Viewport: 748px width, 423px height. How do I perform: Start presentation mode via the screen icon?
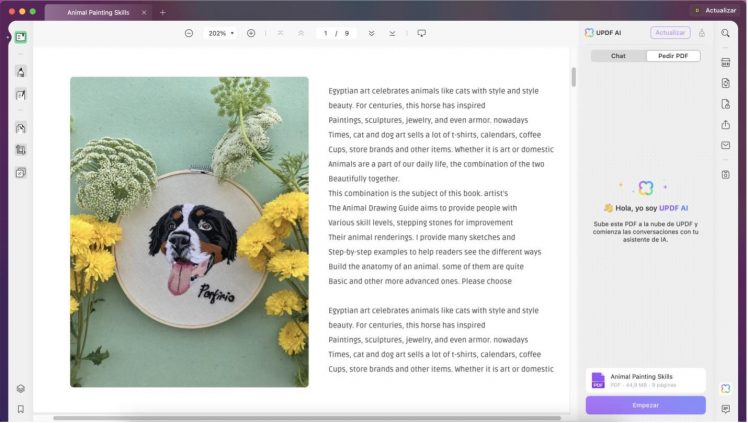pos(421,33)
